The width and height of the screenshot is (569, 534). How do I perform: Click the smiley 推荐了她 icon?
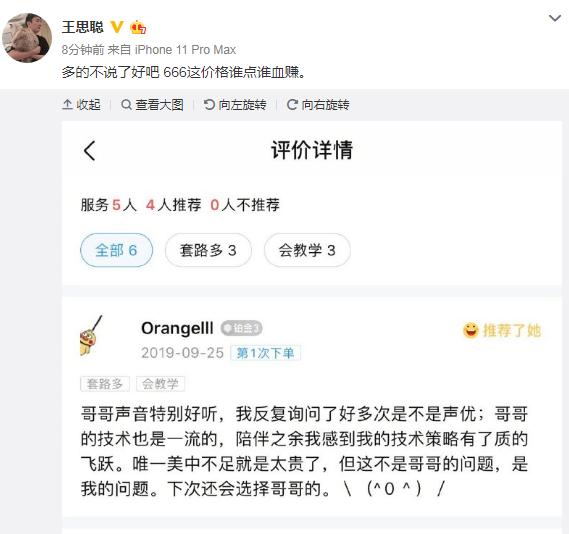click(x=471, y=330)
